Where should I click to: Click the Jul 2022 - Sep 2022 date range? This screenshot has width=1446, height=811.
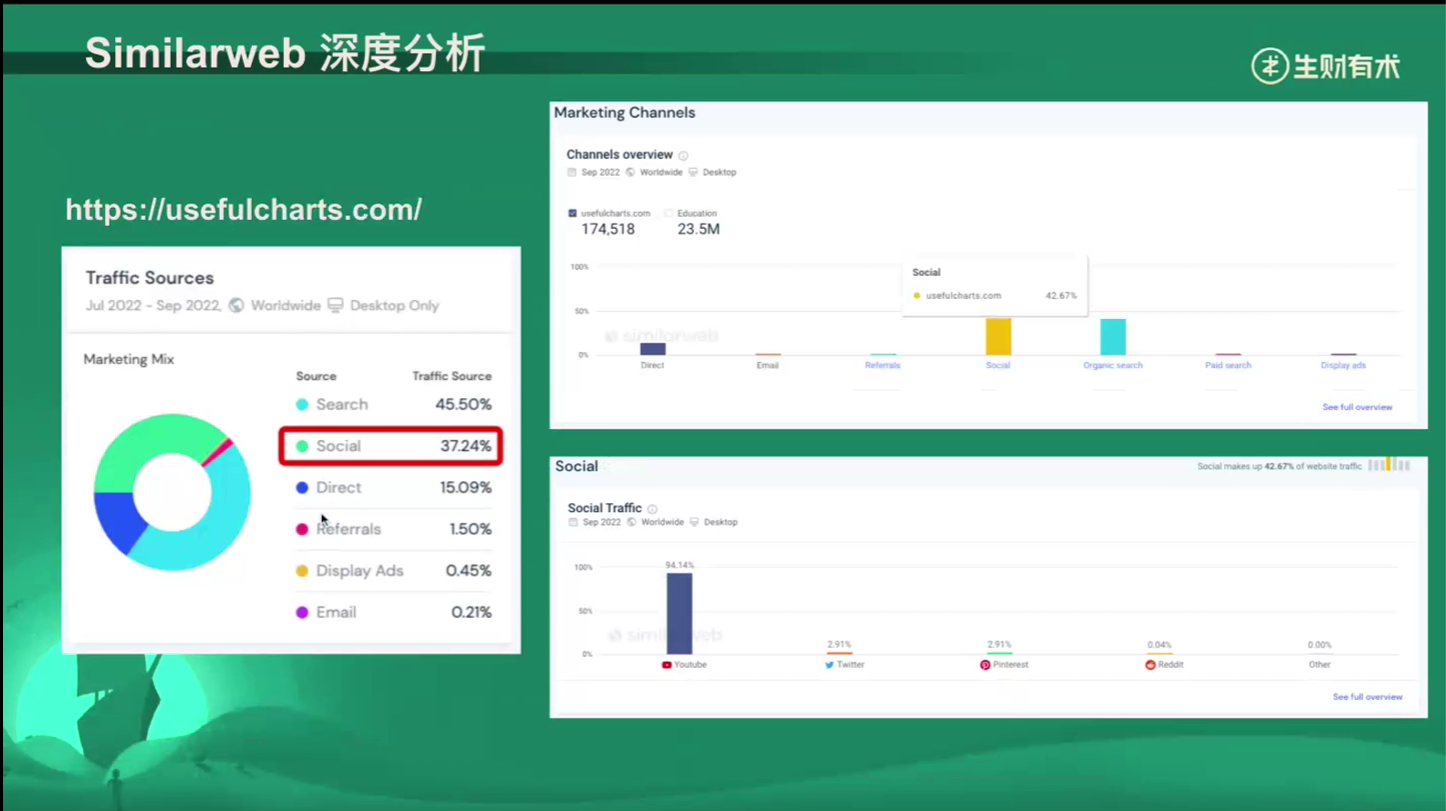[x=153, y=305]
